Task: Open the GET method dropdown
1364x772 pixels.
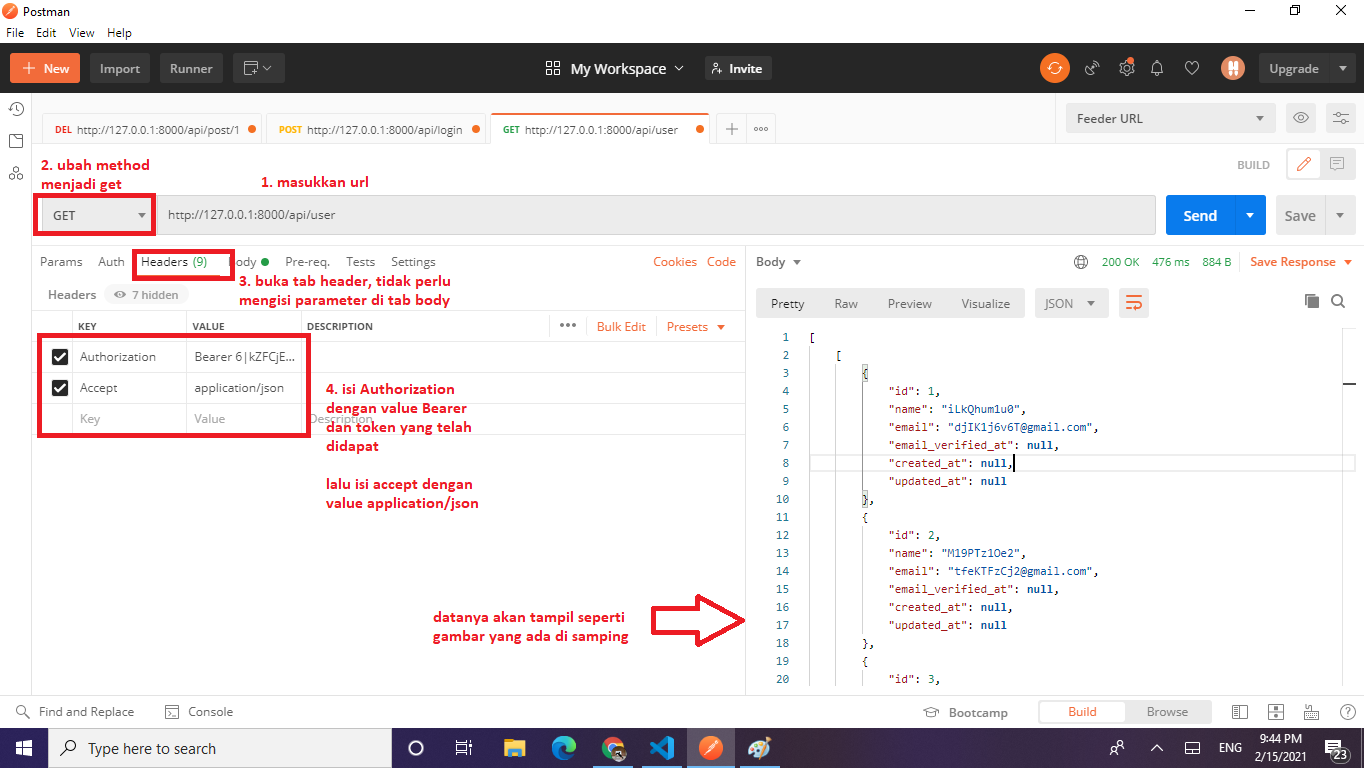Action: coord(94,214)
